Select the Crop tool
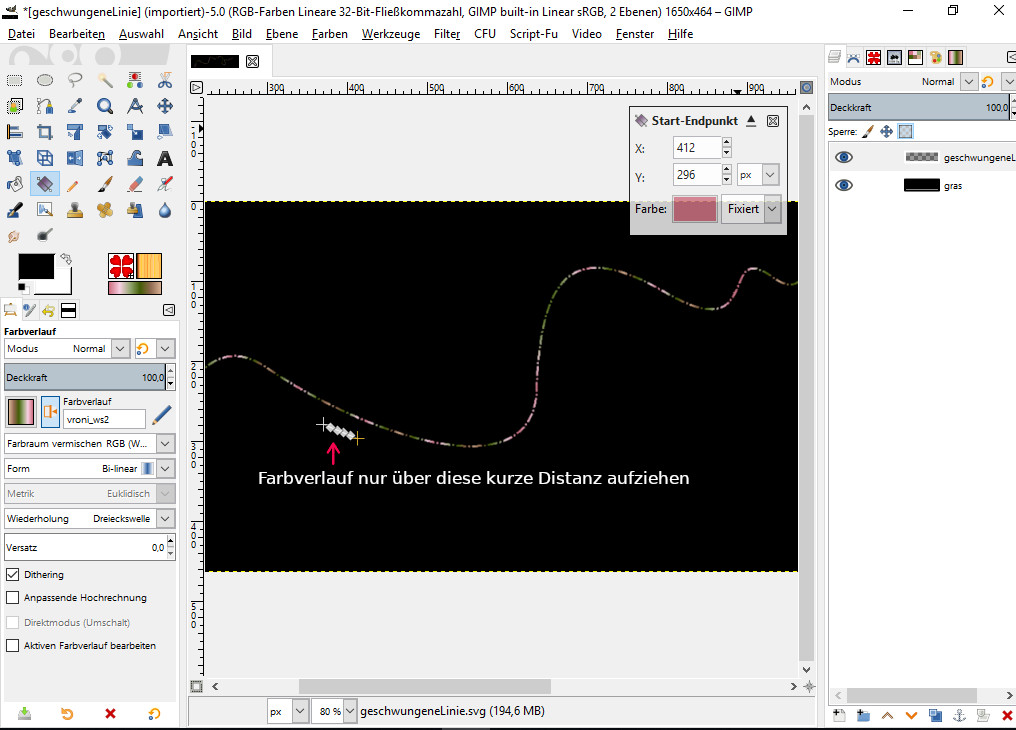The width and height of the screenshot is (1016, 730). click(44, 132)
